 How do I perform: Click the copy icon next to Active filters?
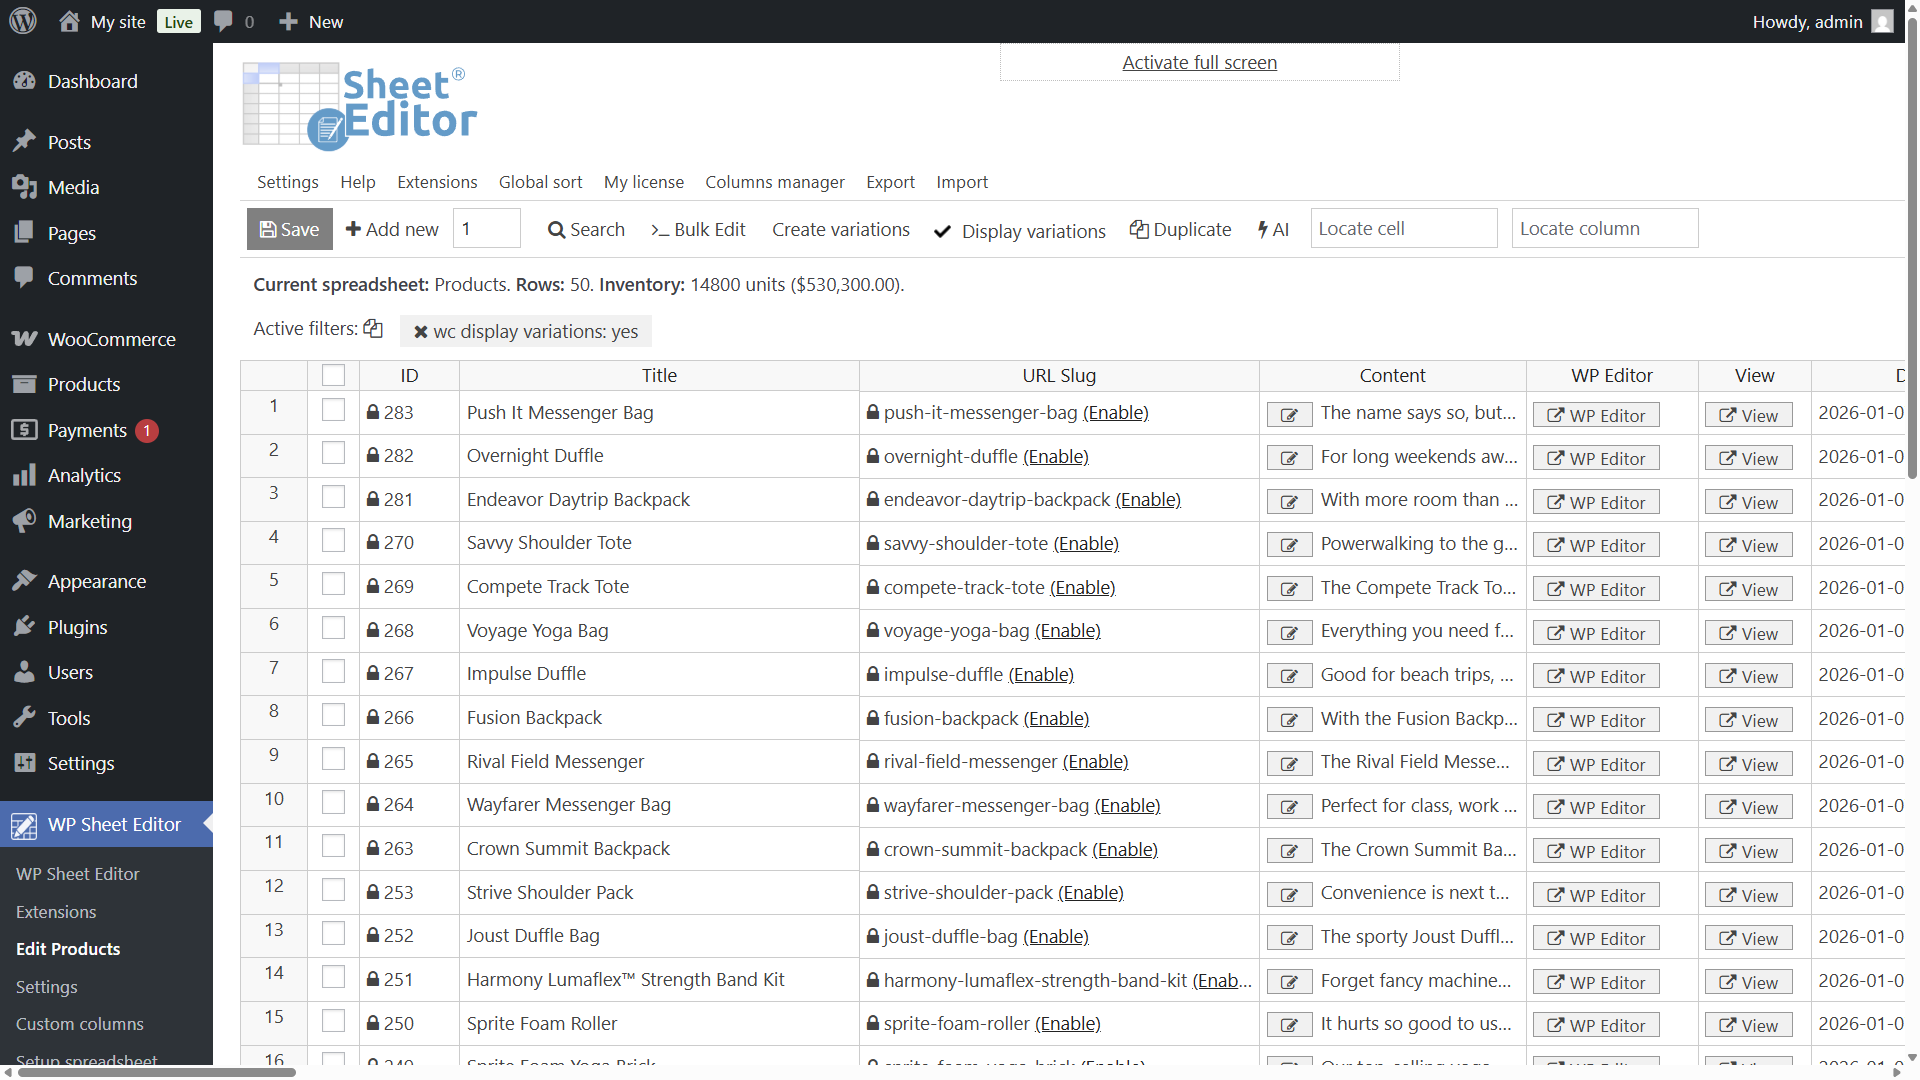373,328
